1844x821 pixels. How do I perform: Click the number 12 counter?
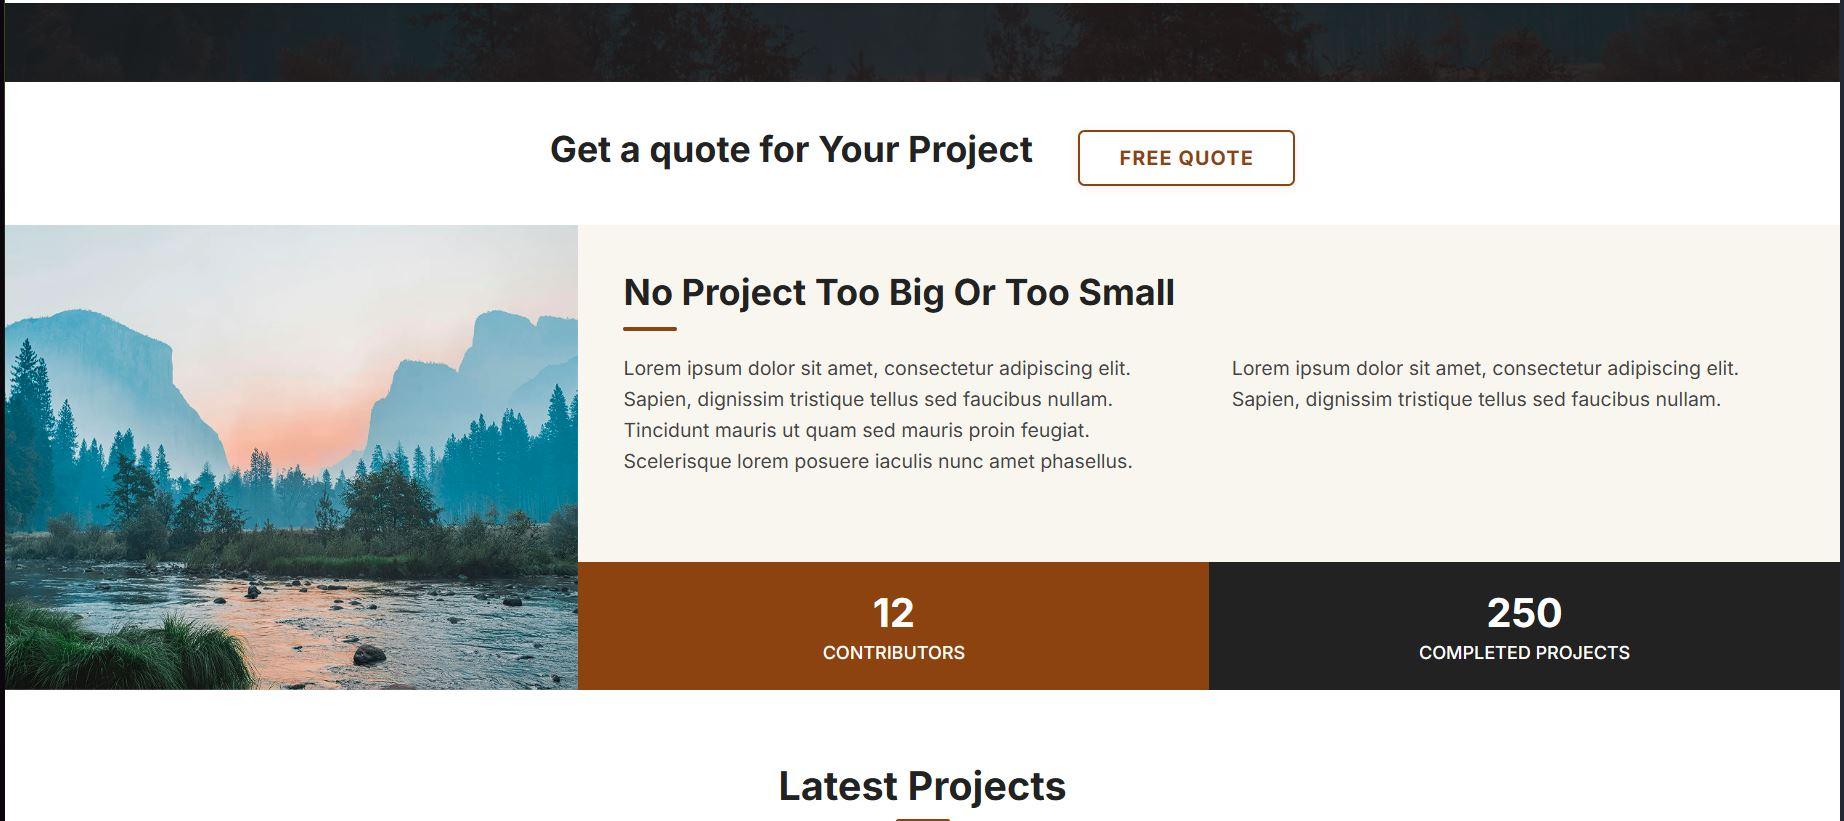click(x=893, y=613)
